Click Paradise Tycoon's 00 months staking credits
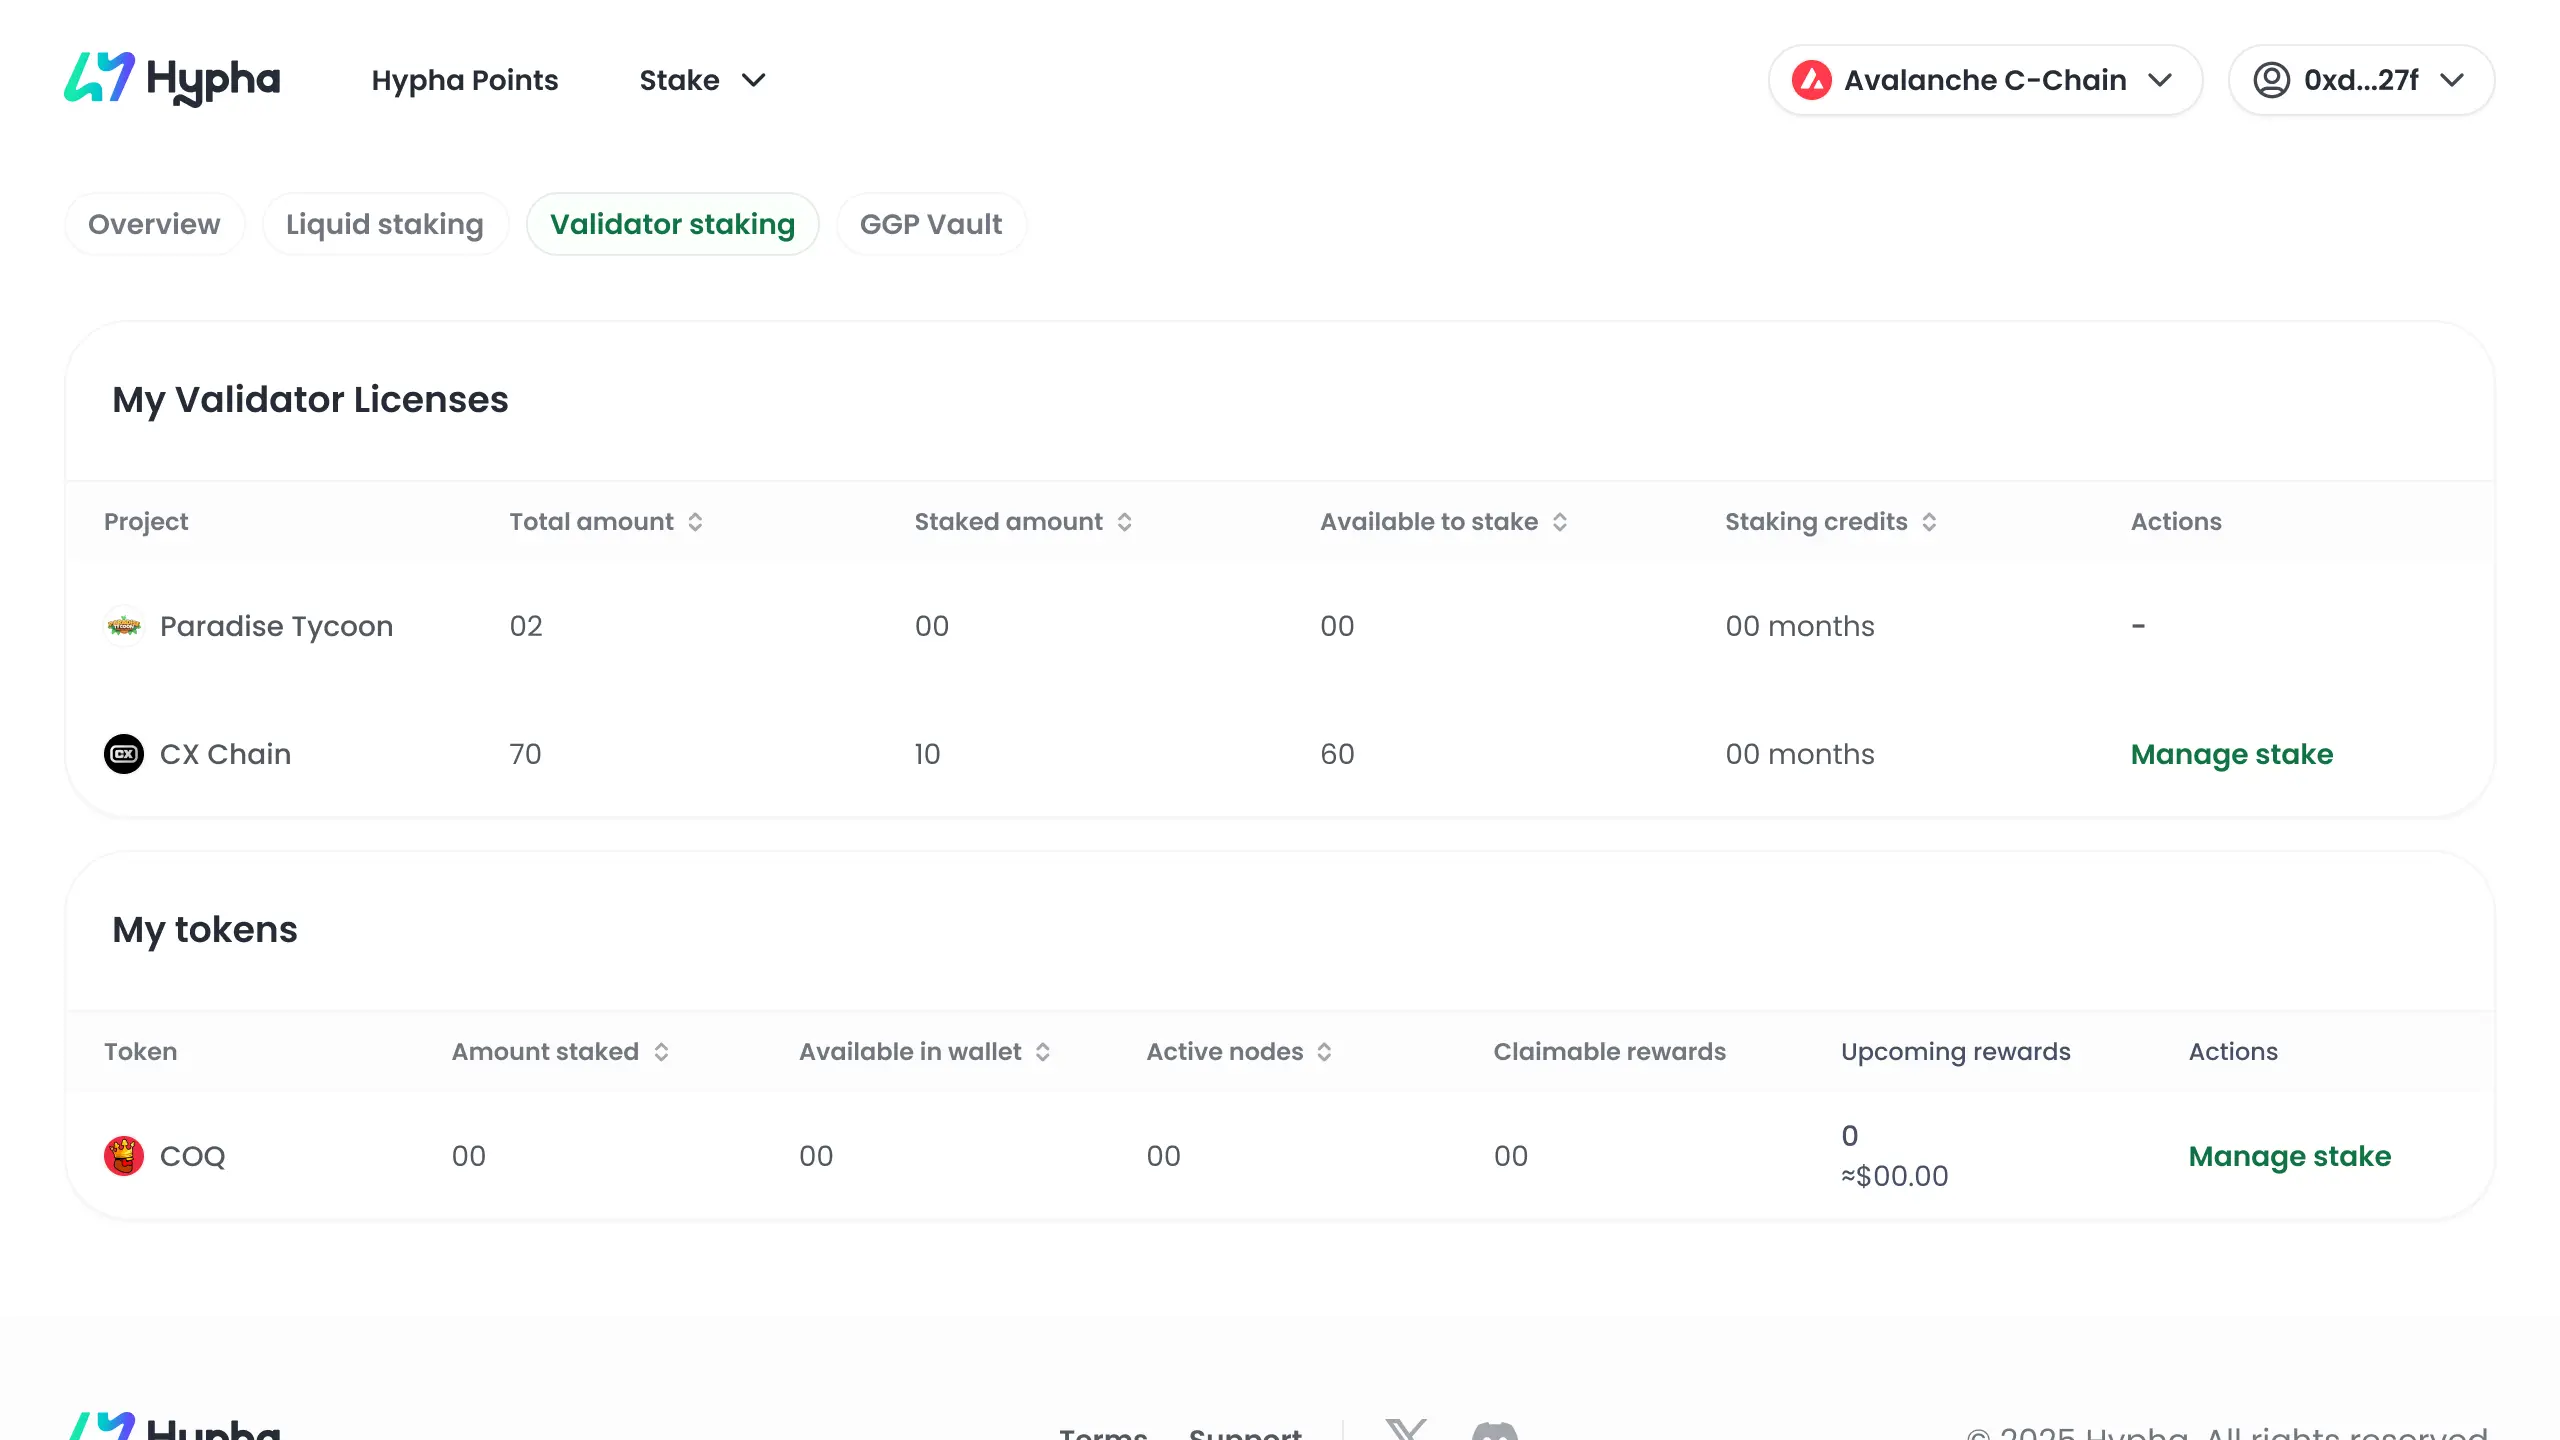The height and width of the screenshot is (1440, 2560). [x=1800, y=626]
